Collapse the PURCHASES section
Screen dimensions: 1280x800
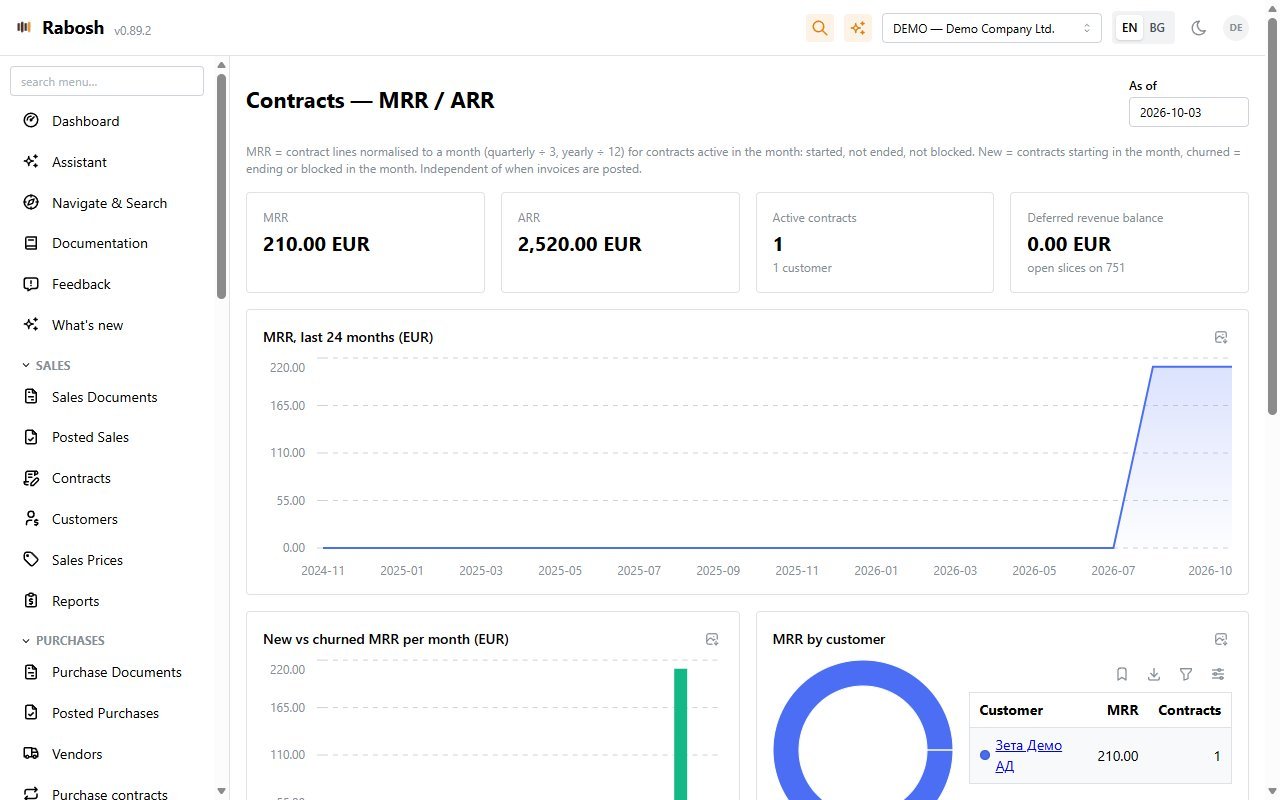(x=63, y=641)
